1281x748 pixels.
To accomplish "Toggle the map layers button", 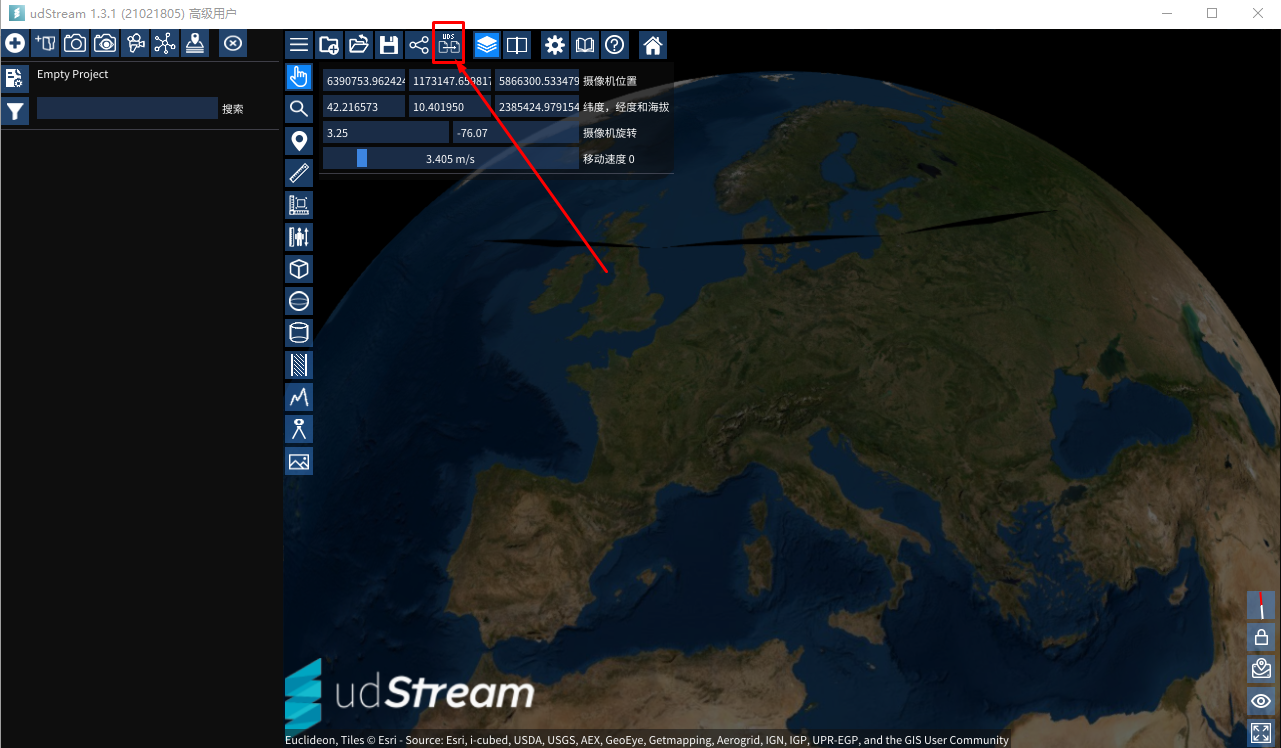I will point(487,45).
